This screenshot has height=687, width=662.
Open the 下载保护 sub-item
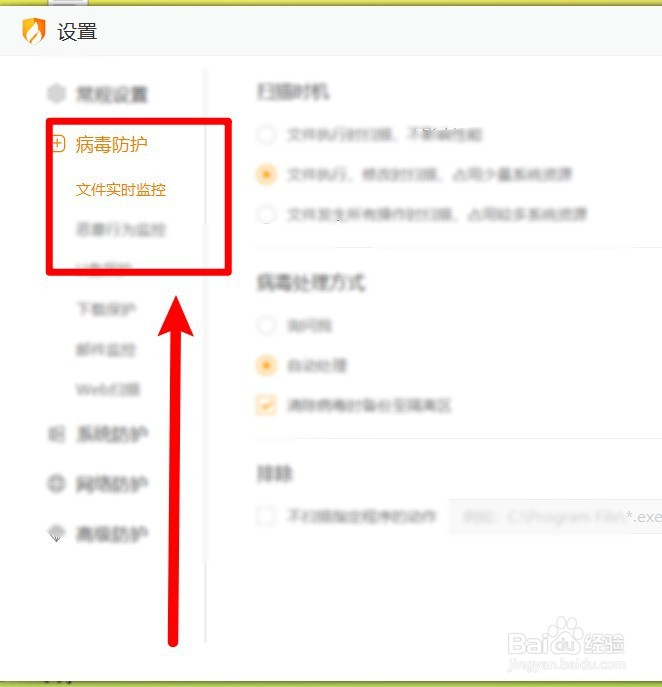pos(106,309)
